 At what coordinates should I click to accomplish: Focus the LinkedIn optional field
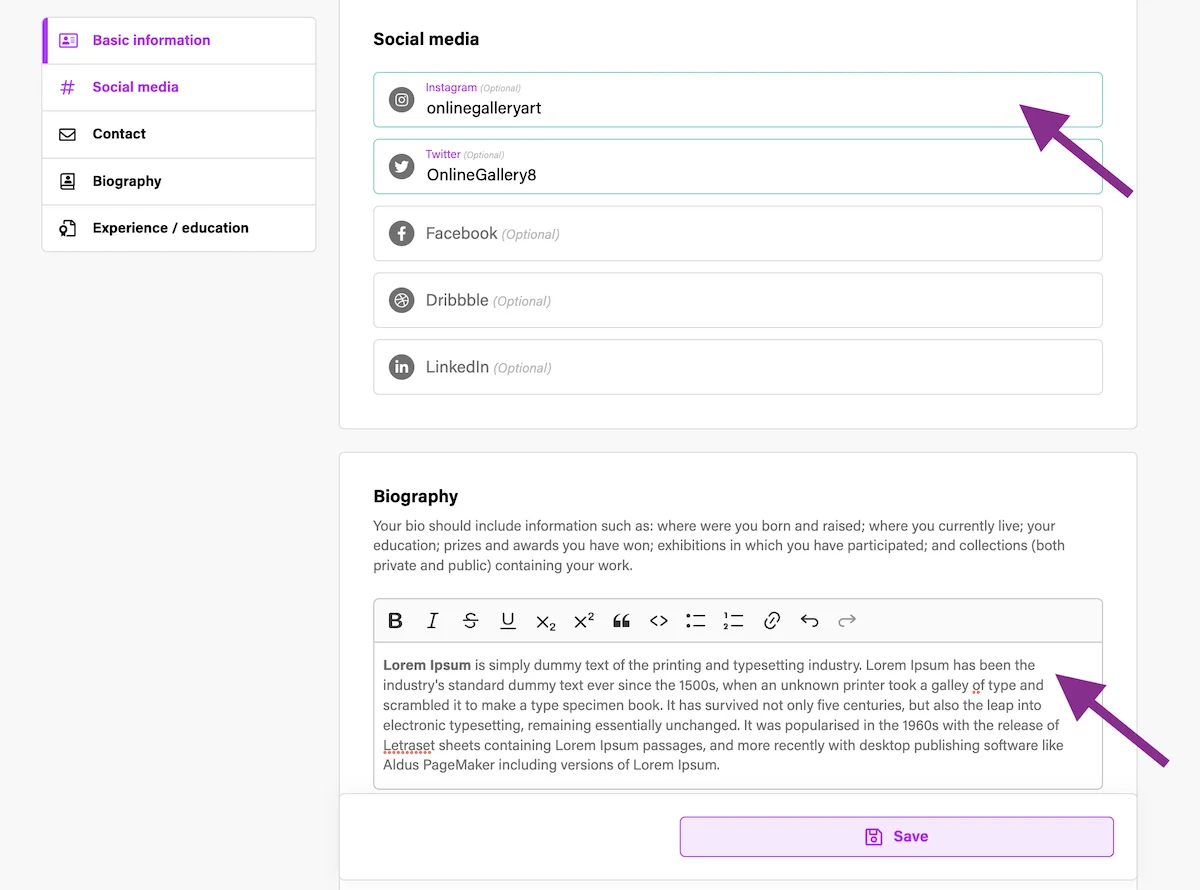coord(738,367)
